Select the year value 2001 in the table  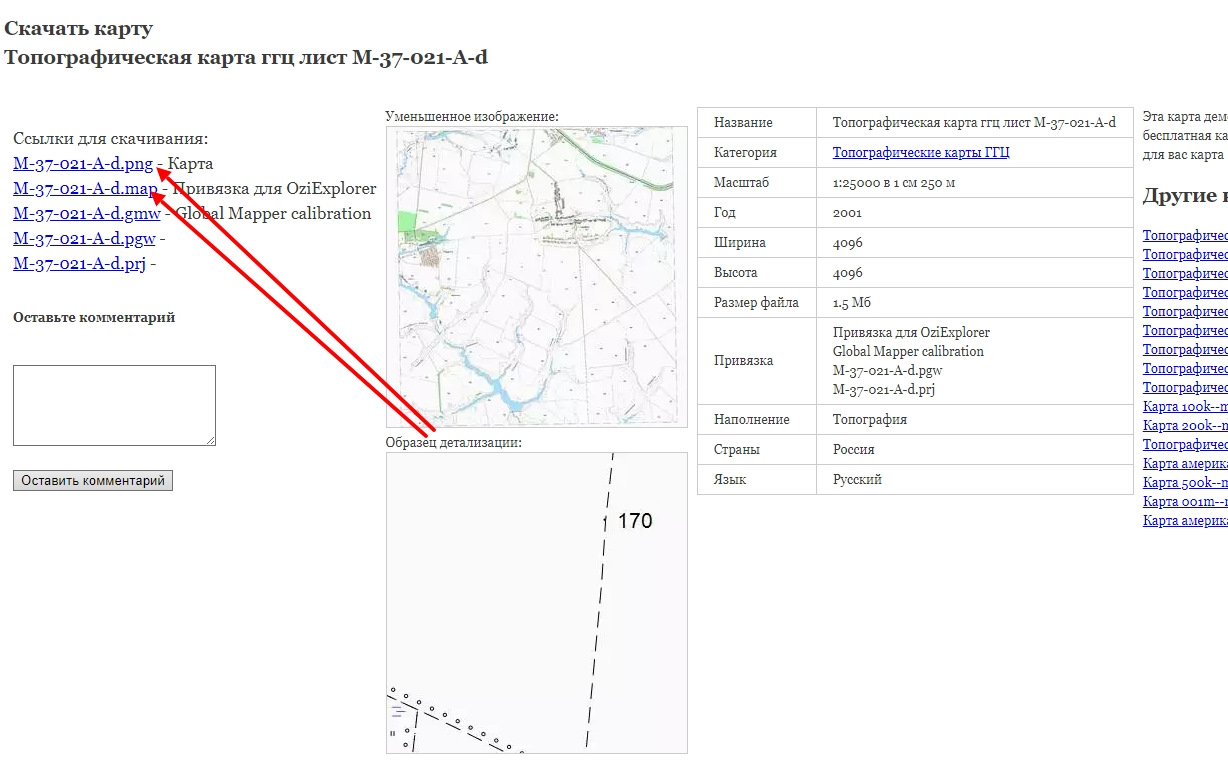[846, 212]
